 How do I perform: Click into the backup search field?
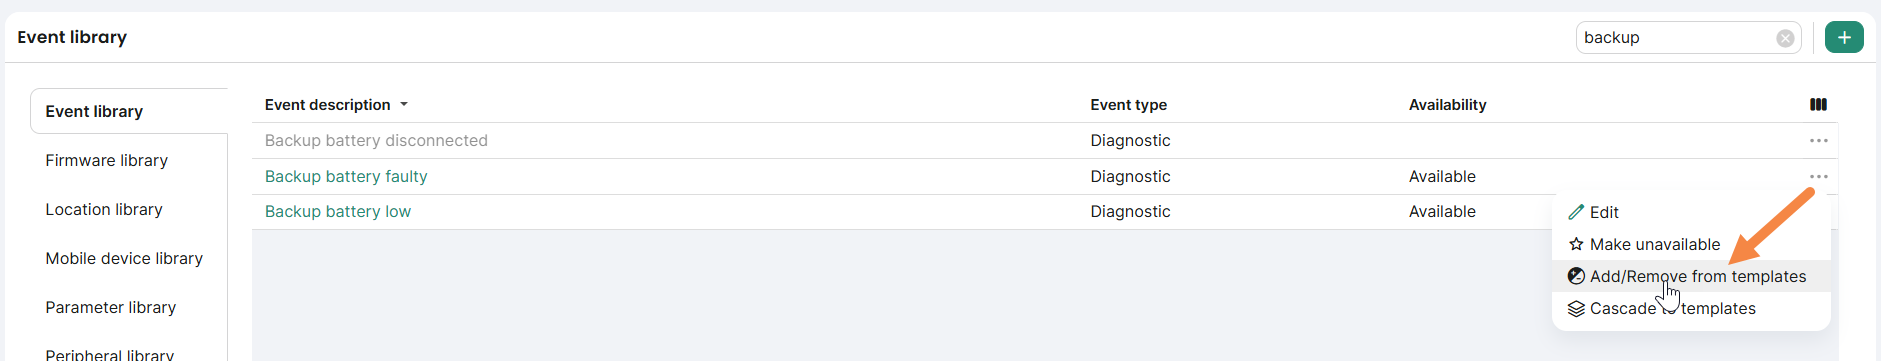click(x=1675, y=38)
